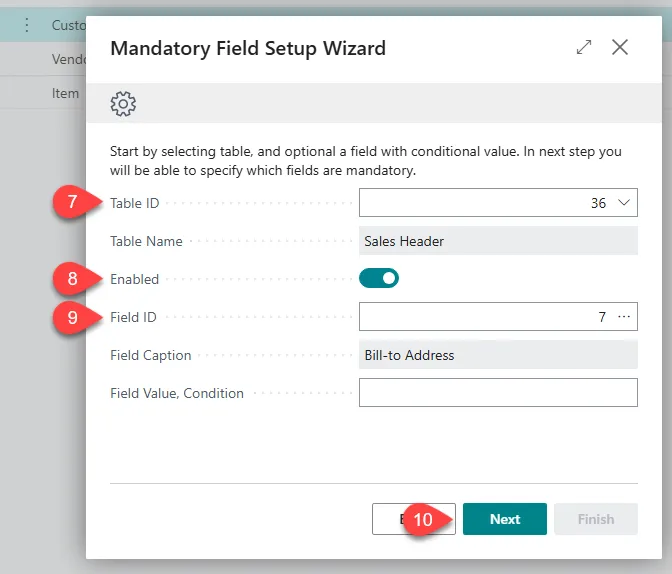Click the Finish button
This screenshot has width=672, height=574.
click(x=595, y=519)
